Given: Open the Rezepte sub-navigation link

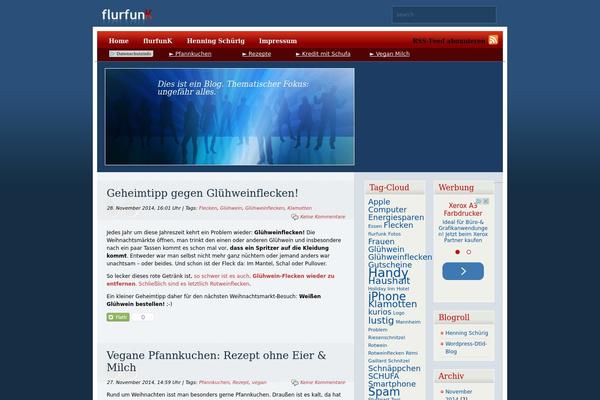Looking at the screenshot, I should (257, 54).
